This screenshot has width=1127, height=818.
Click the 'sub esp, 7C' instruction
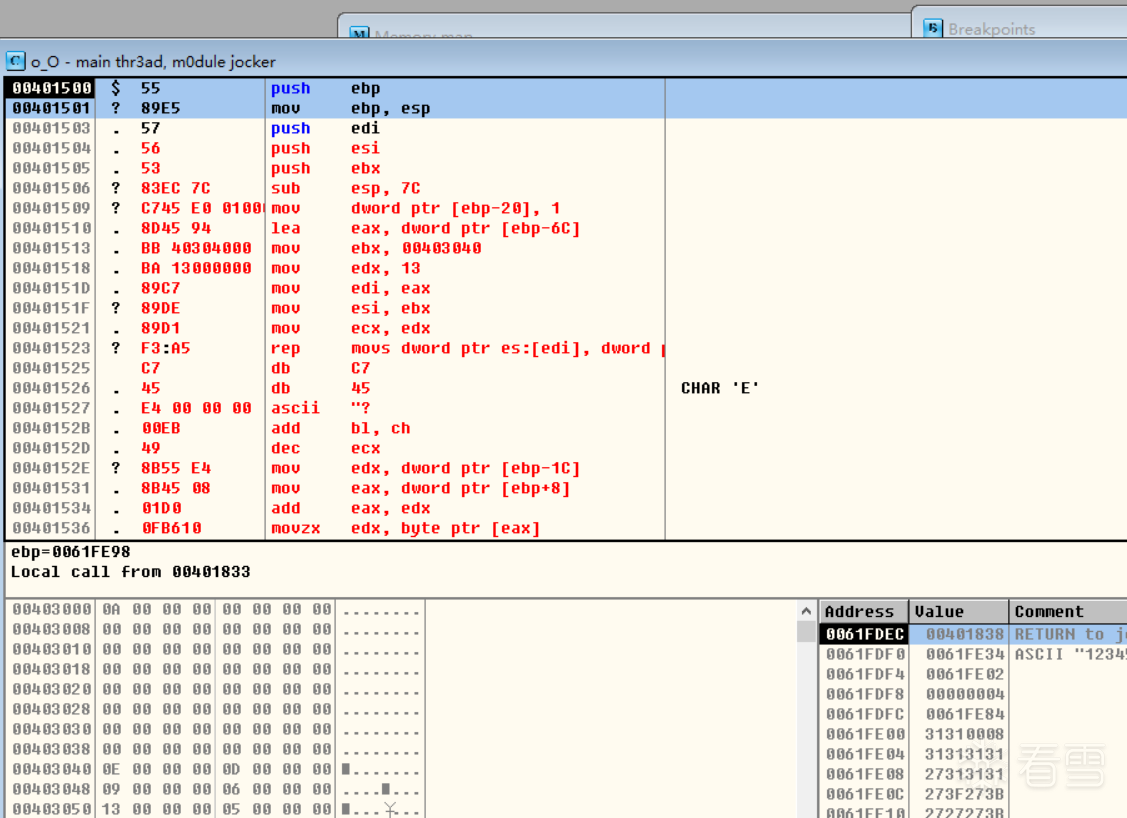[x=345, y=188]
